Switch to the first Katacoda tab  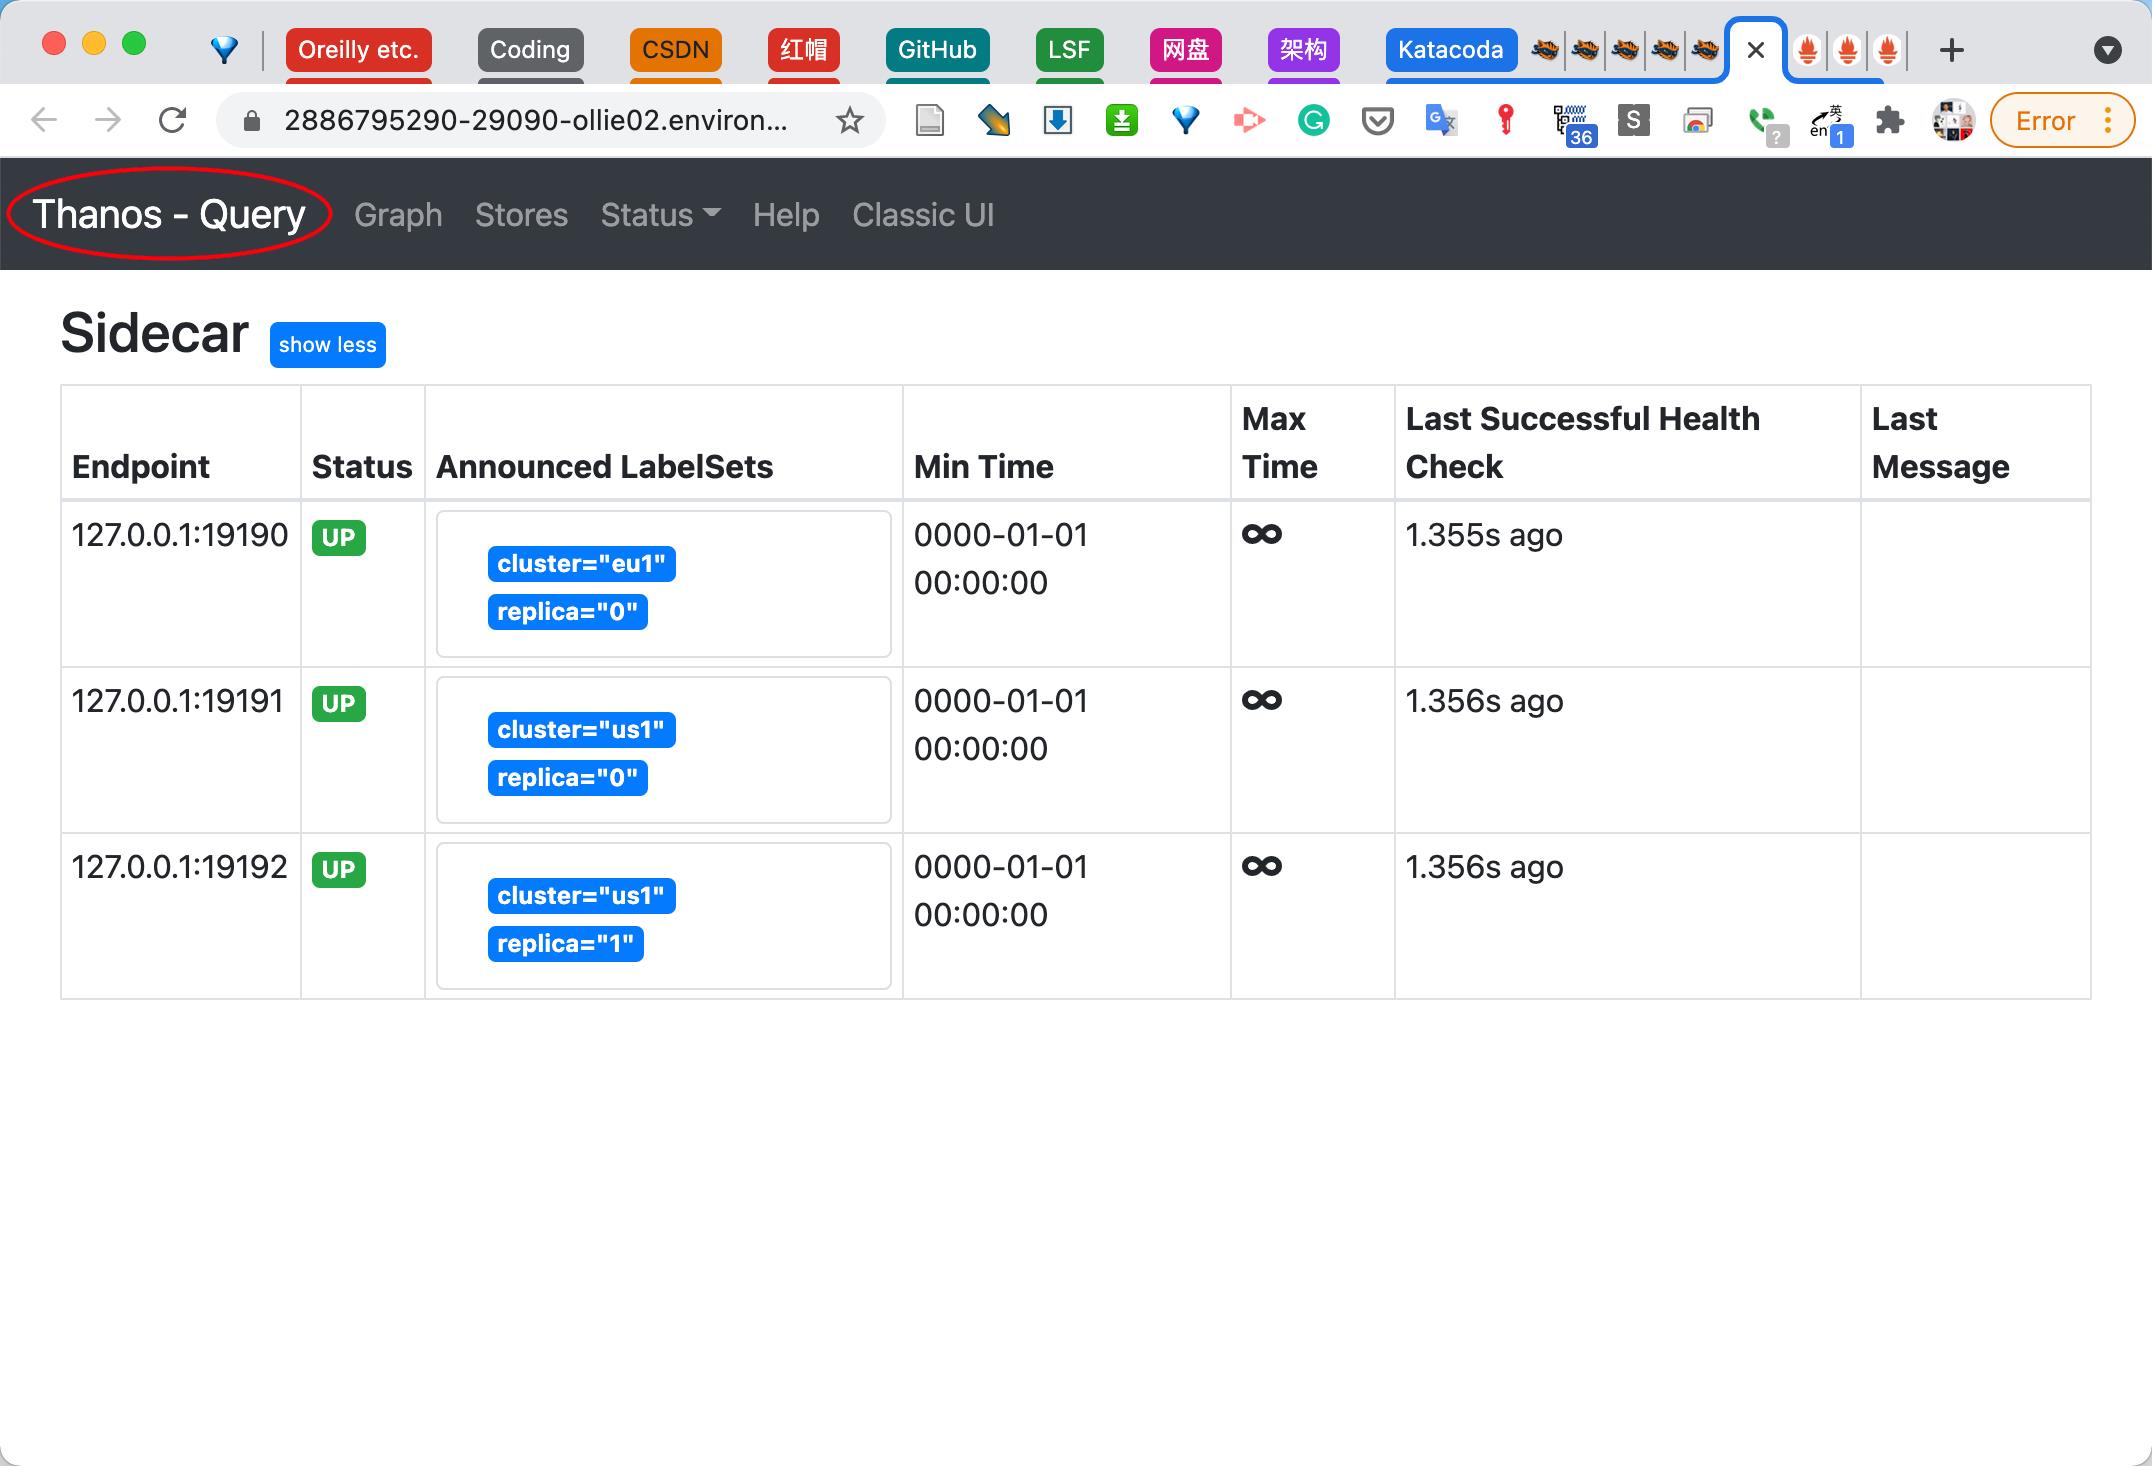click(1545, 49)
